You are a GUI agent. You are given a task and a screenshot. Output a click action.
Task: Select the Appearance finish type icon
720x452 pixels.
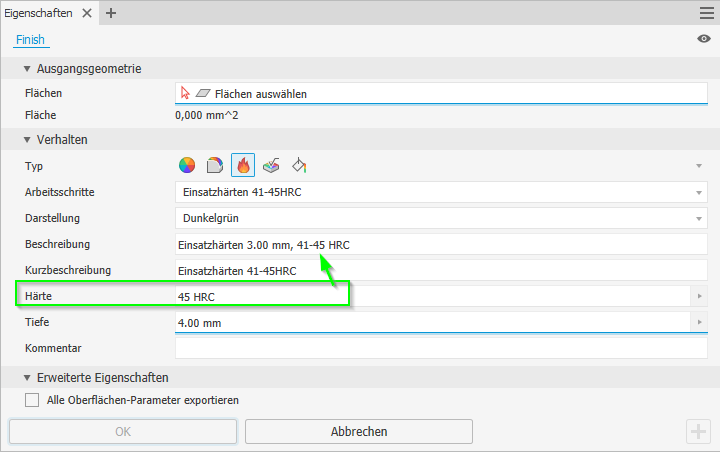187,165
